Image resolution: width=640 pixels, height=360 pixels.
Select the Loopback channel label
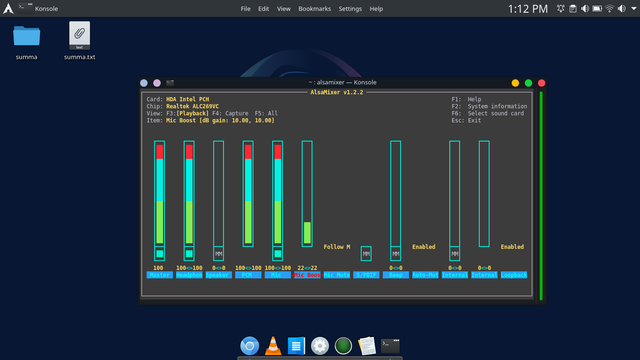tap(513, 275)
